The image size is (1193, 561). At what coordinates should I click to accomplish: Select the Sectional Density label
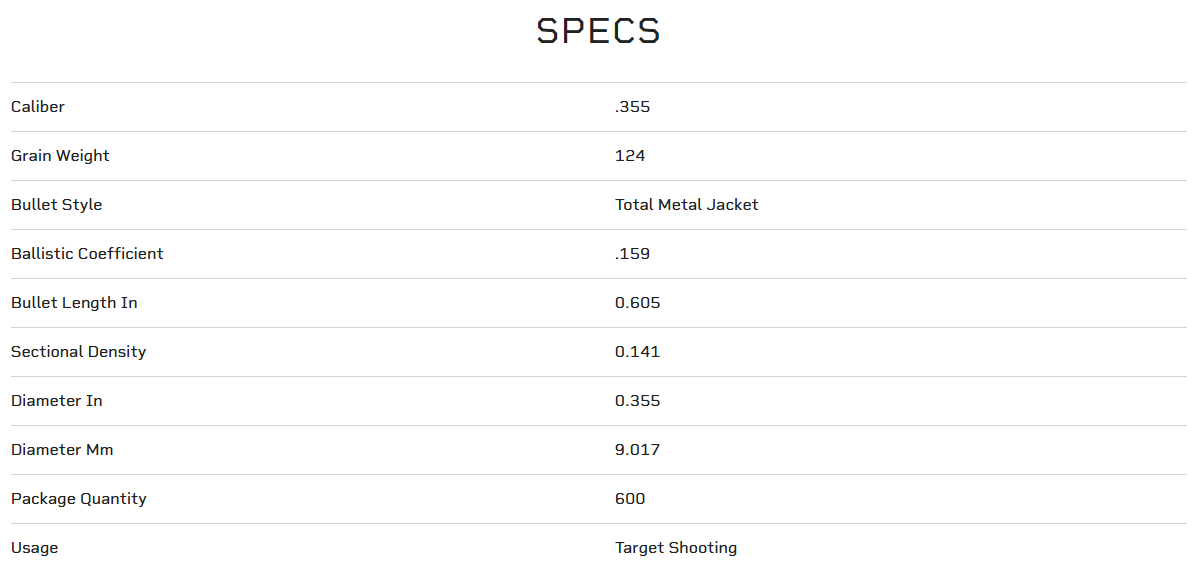coord(78,352)
